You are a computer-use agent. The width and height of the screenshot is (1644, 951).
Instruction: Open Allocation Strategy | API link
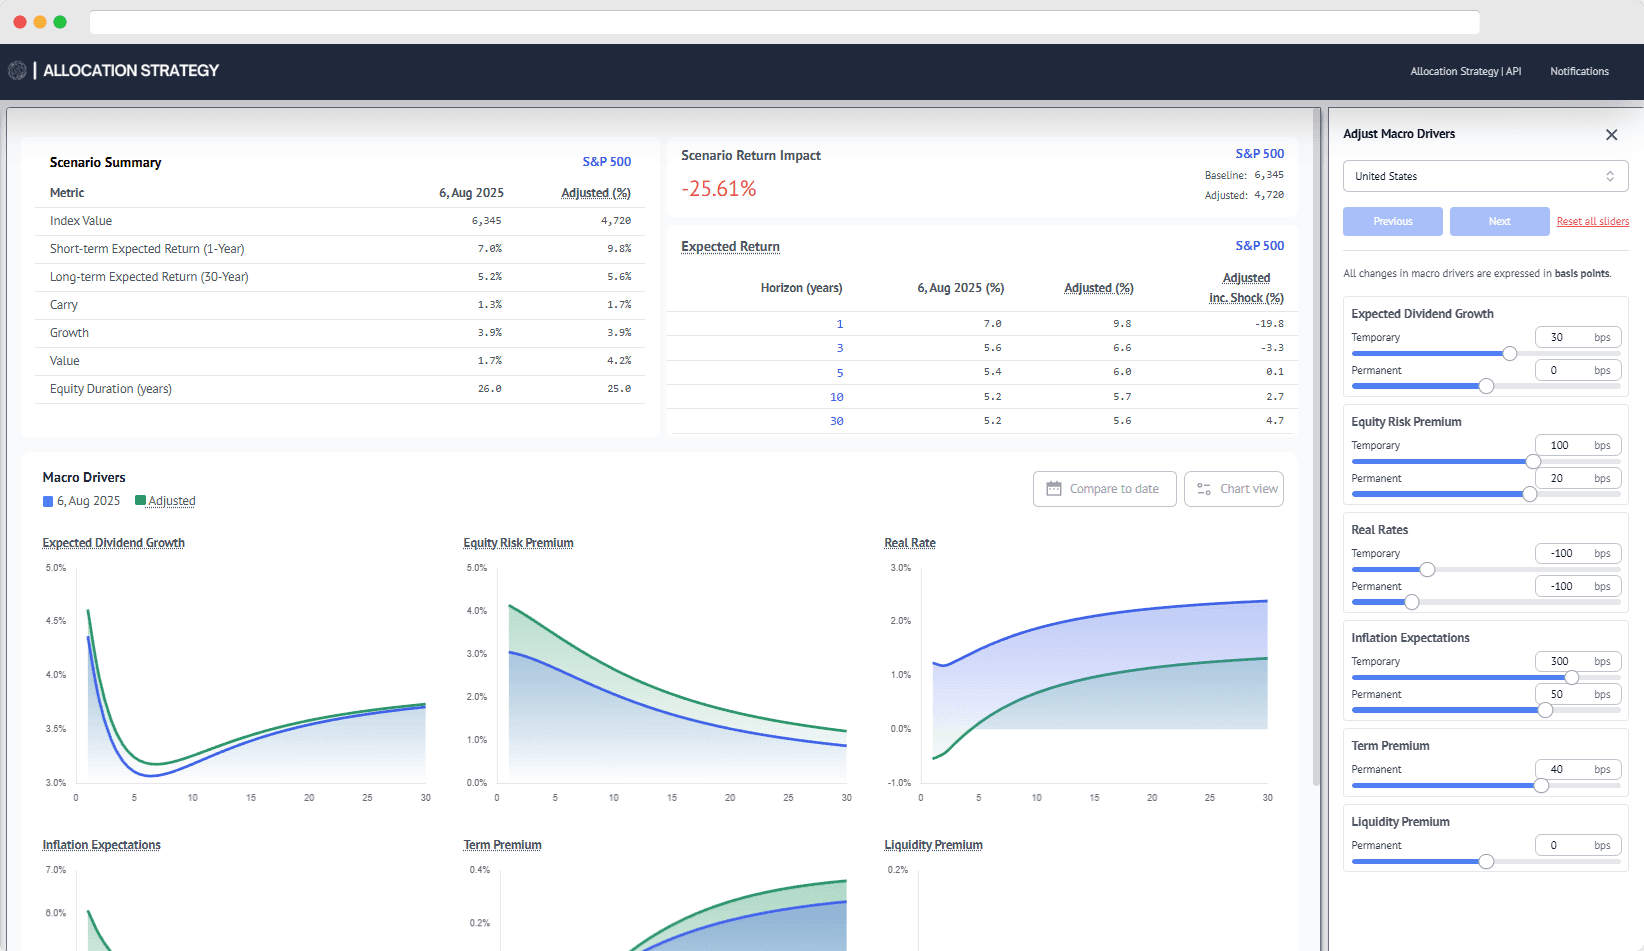point(1465,71)
